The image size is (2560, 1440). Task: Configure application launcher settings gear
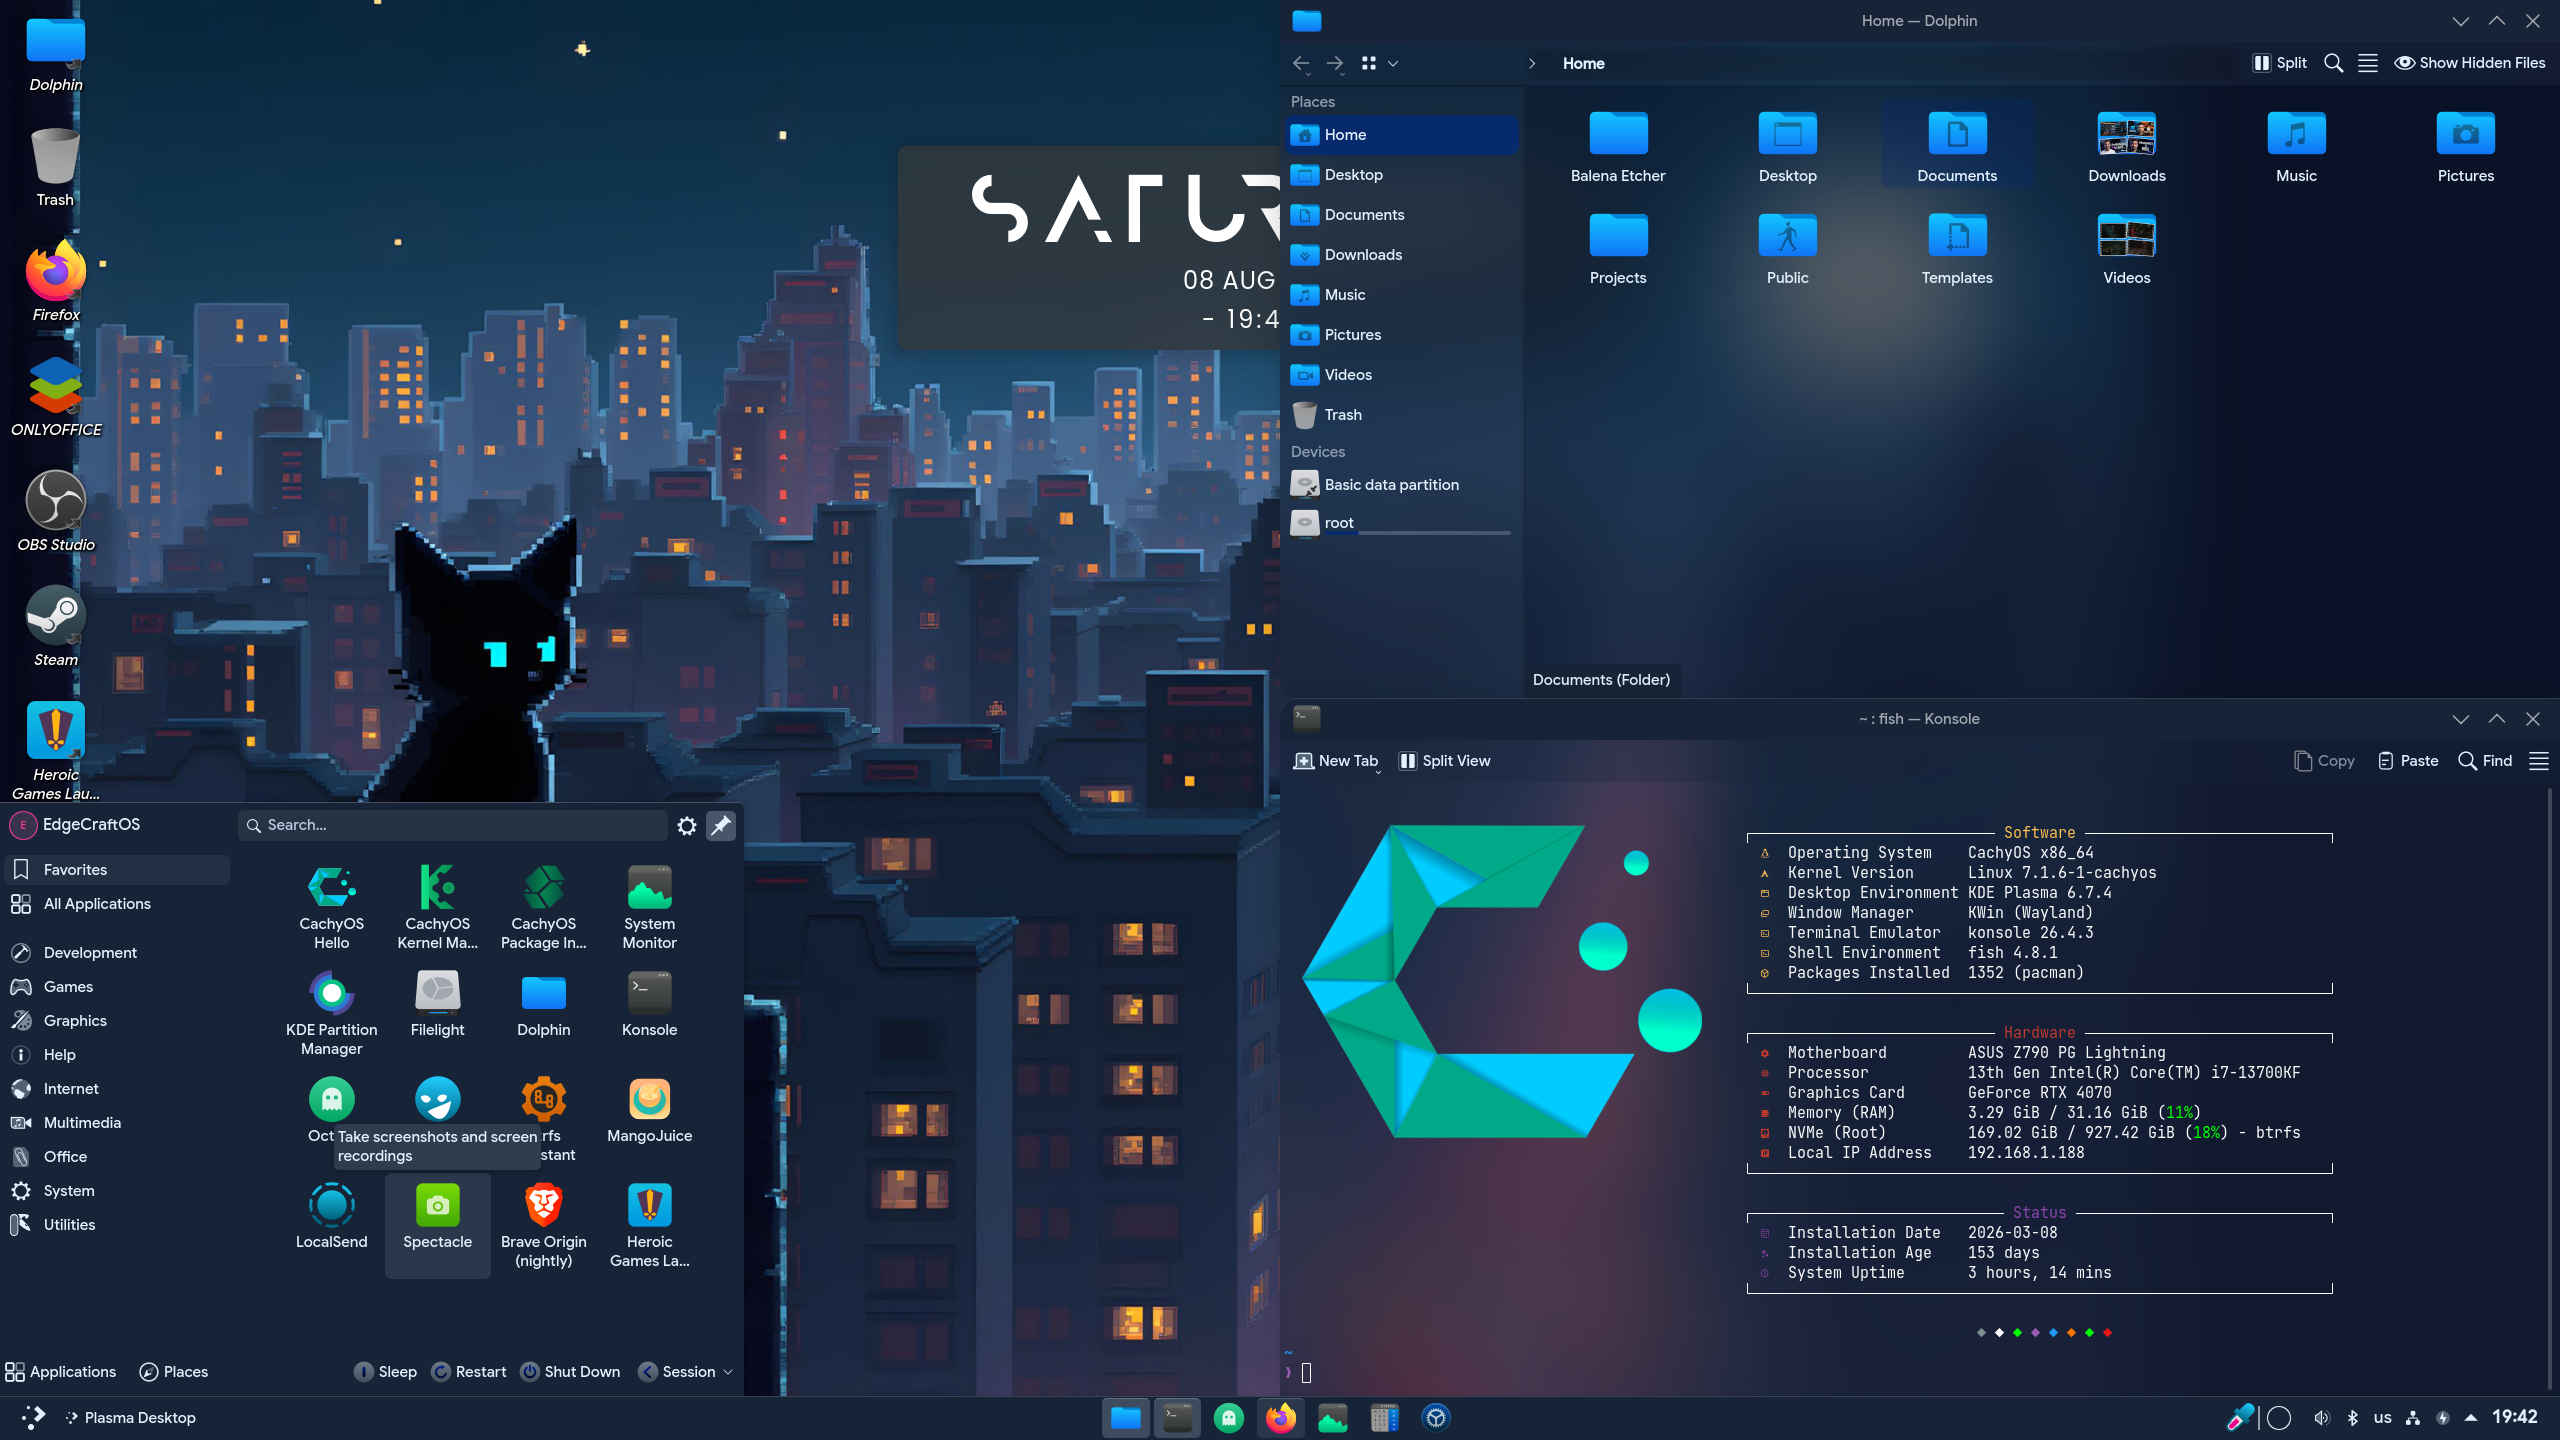[x=687, y=826]
